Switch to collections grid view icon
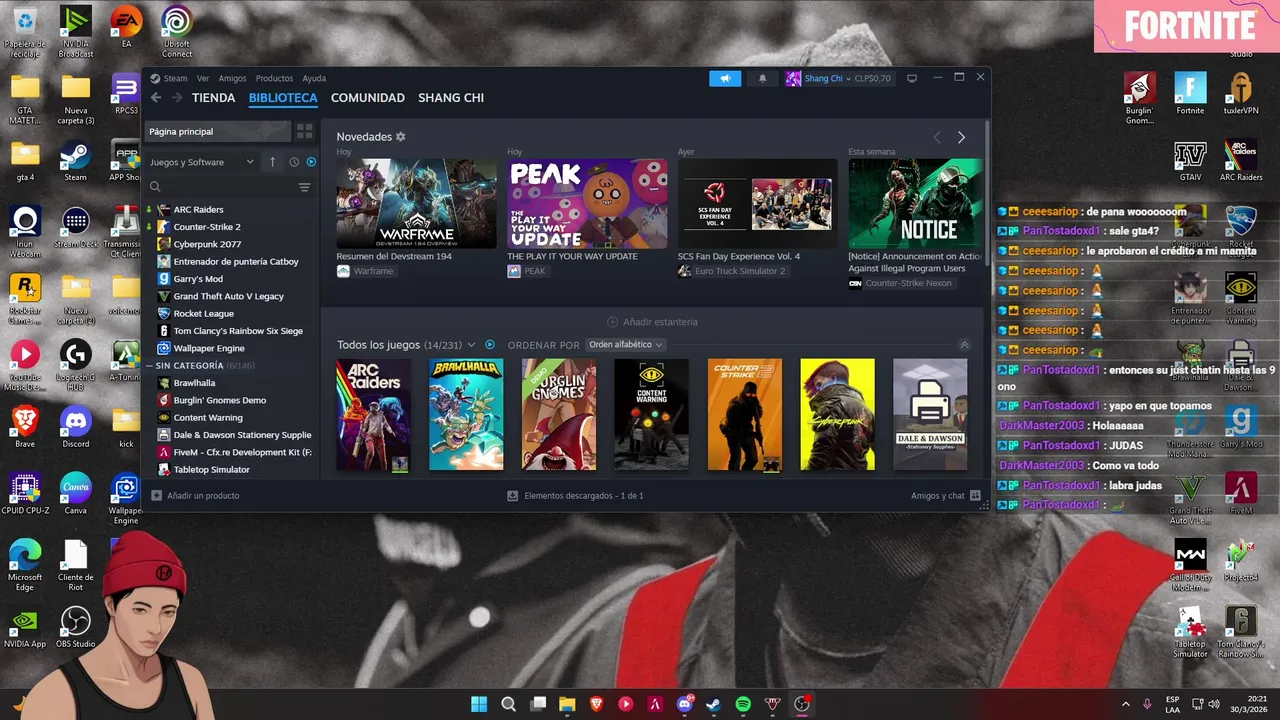 [x=304, y=131]
